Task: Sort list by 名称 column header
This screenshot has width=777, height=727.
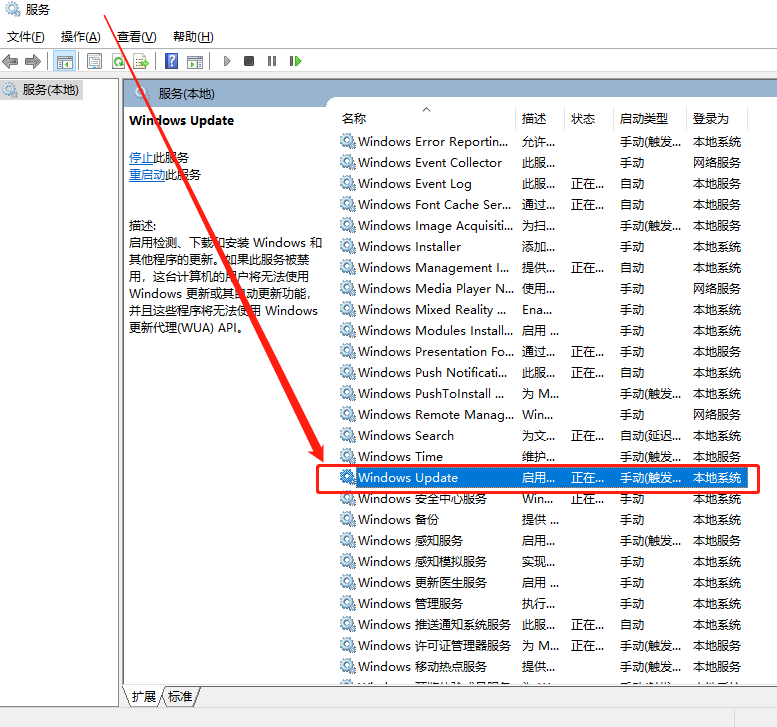Action: pos(354,119)
